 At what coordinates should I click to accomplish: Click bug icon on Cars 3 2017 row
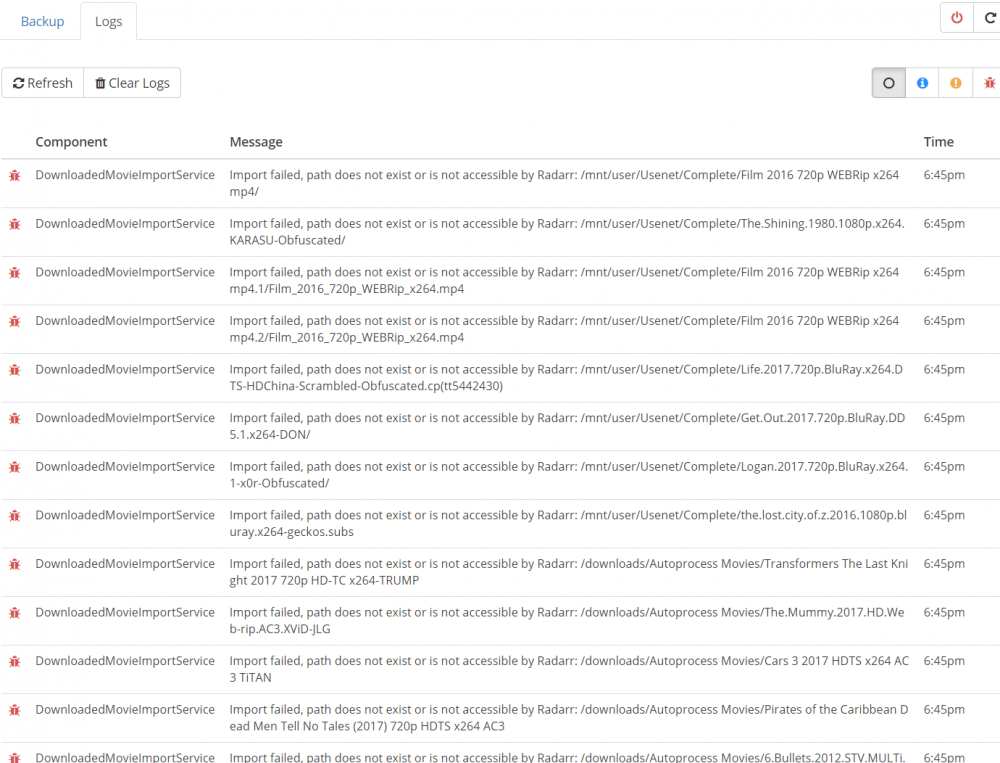tap(15, 662)
